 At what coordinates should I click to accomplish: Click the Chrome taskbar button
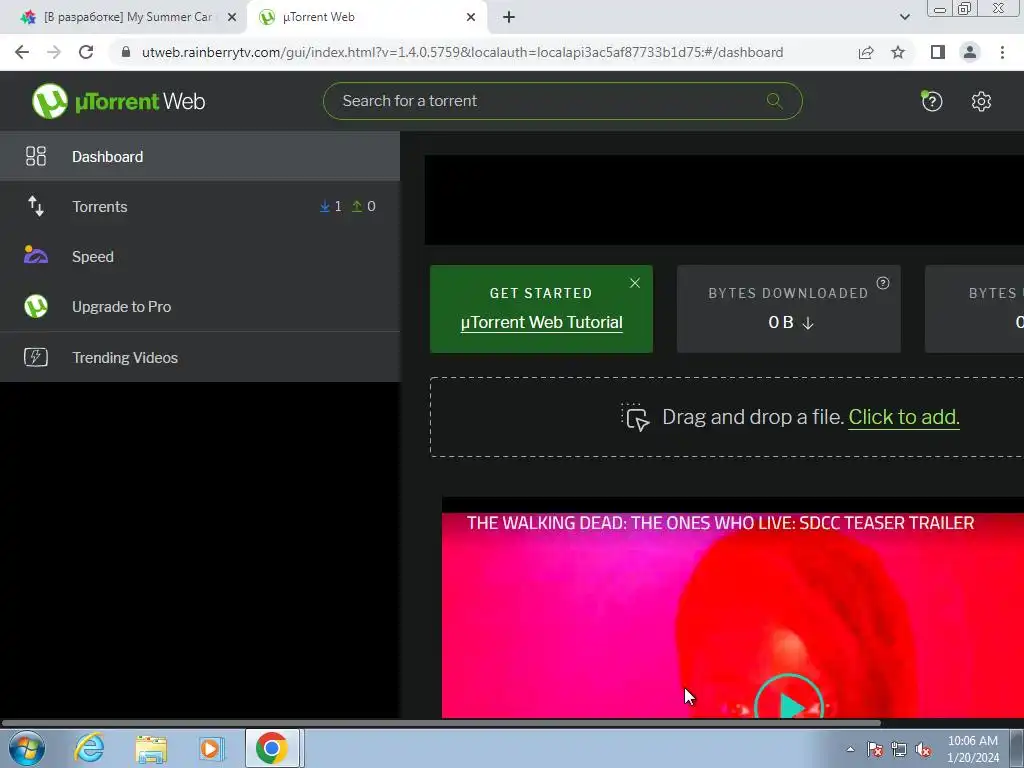(x=272, y=748)
